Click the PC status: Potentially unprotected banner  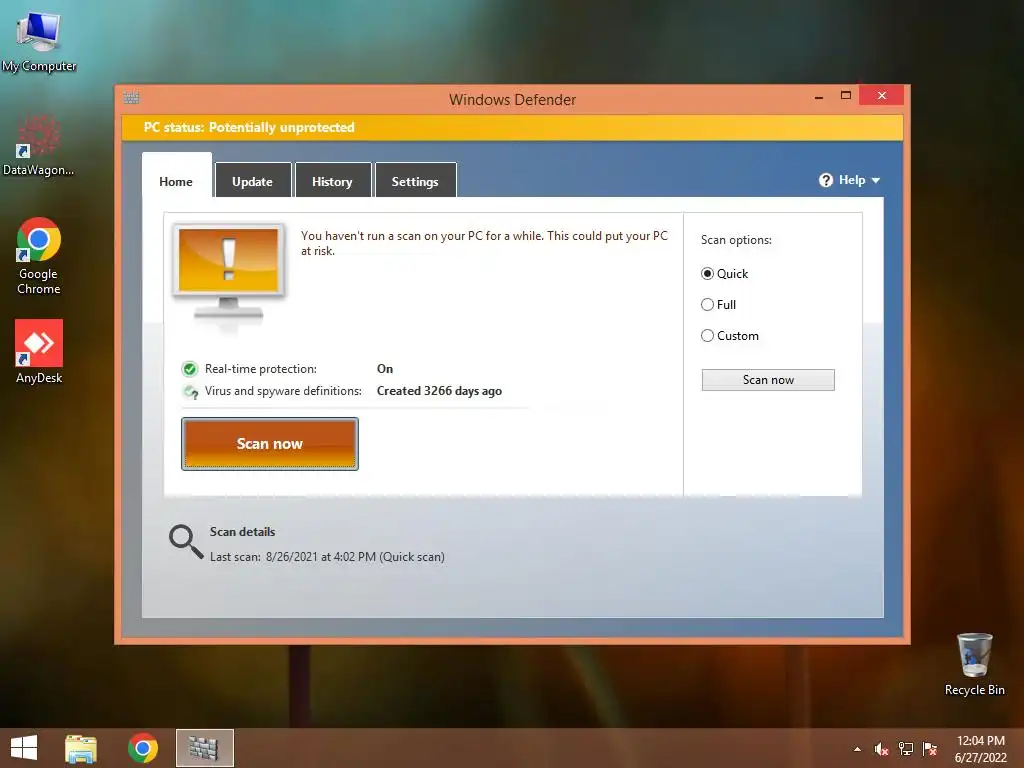click(x=512, y=127)
